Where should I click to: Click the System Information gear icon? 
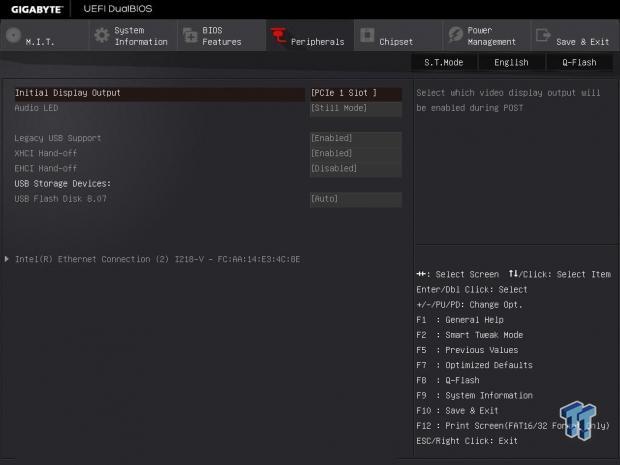click(101, 35)
